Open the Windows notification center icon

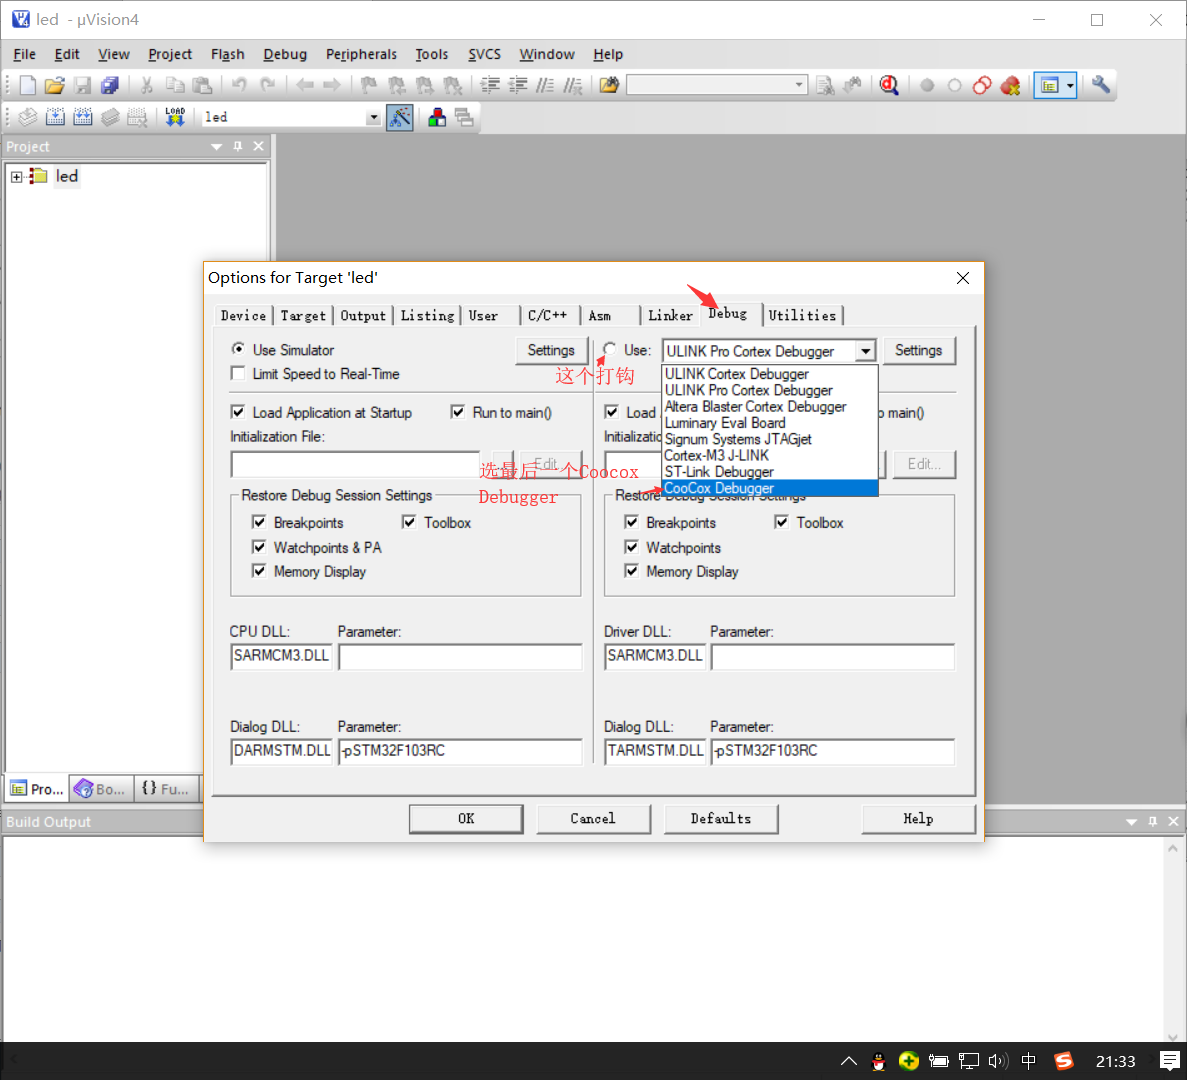[1170, 1061]
